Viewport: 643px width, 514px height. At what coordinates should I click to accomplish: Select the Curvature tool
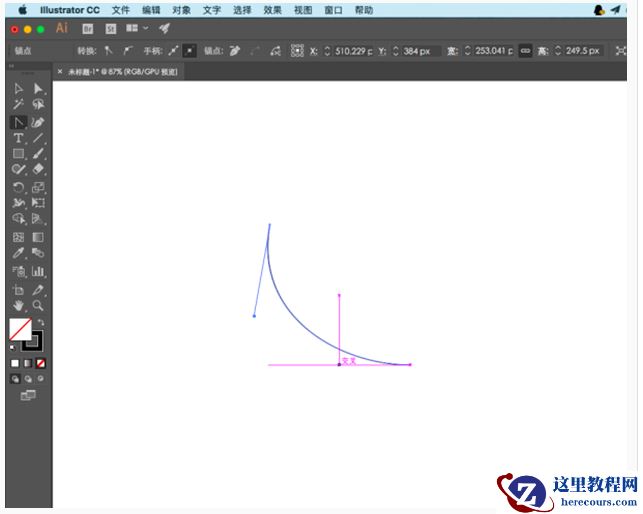pos(38,122)
